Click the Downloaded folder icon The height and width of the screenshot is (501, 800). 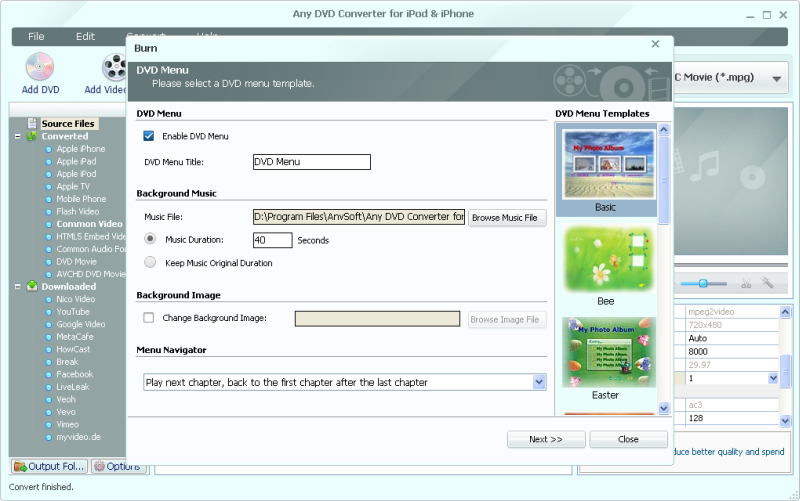pyautogui.click(x=32, y=286)
